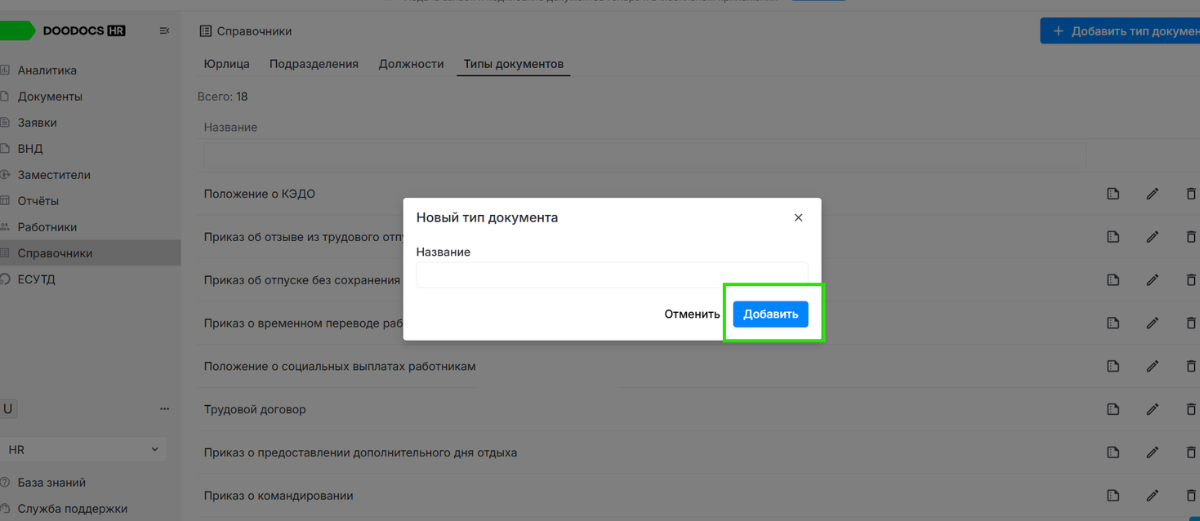Click pencil icon in Приказ о временном переводе row
This screenshot has height=521, width=1200.
1152,323
